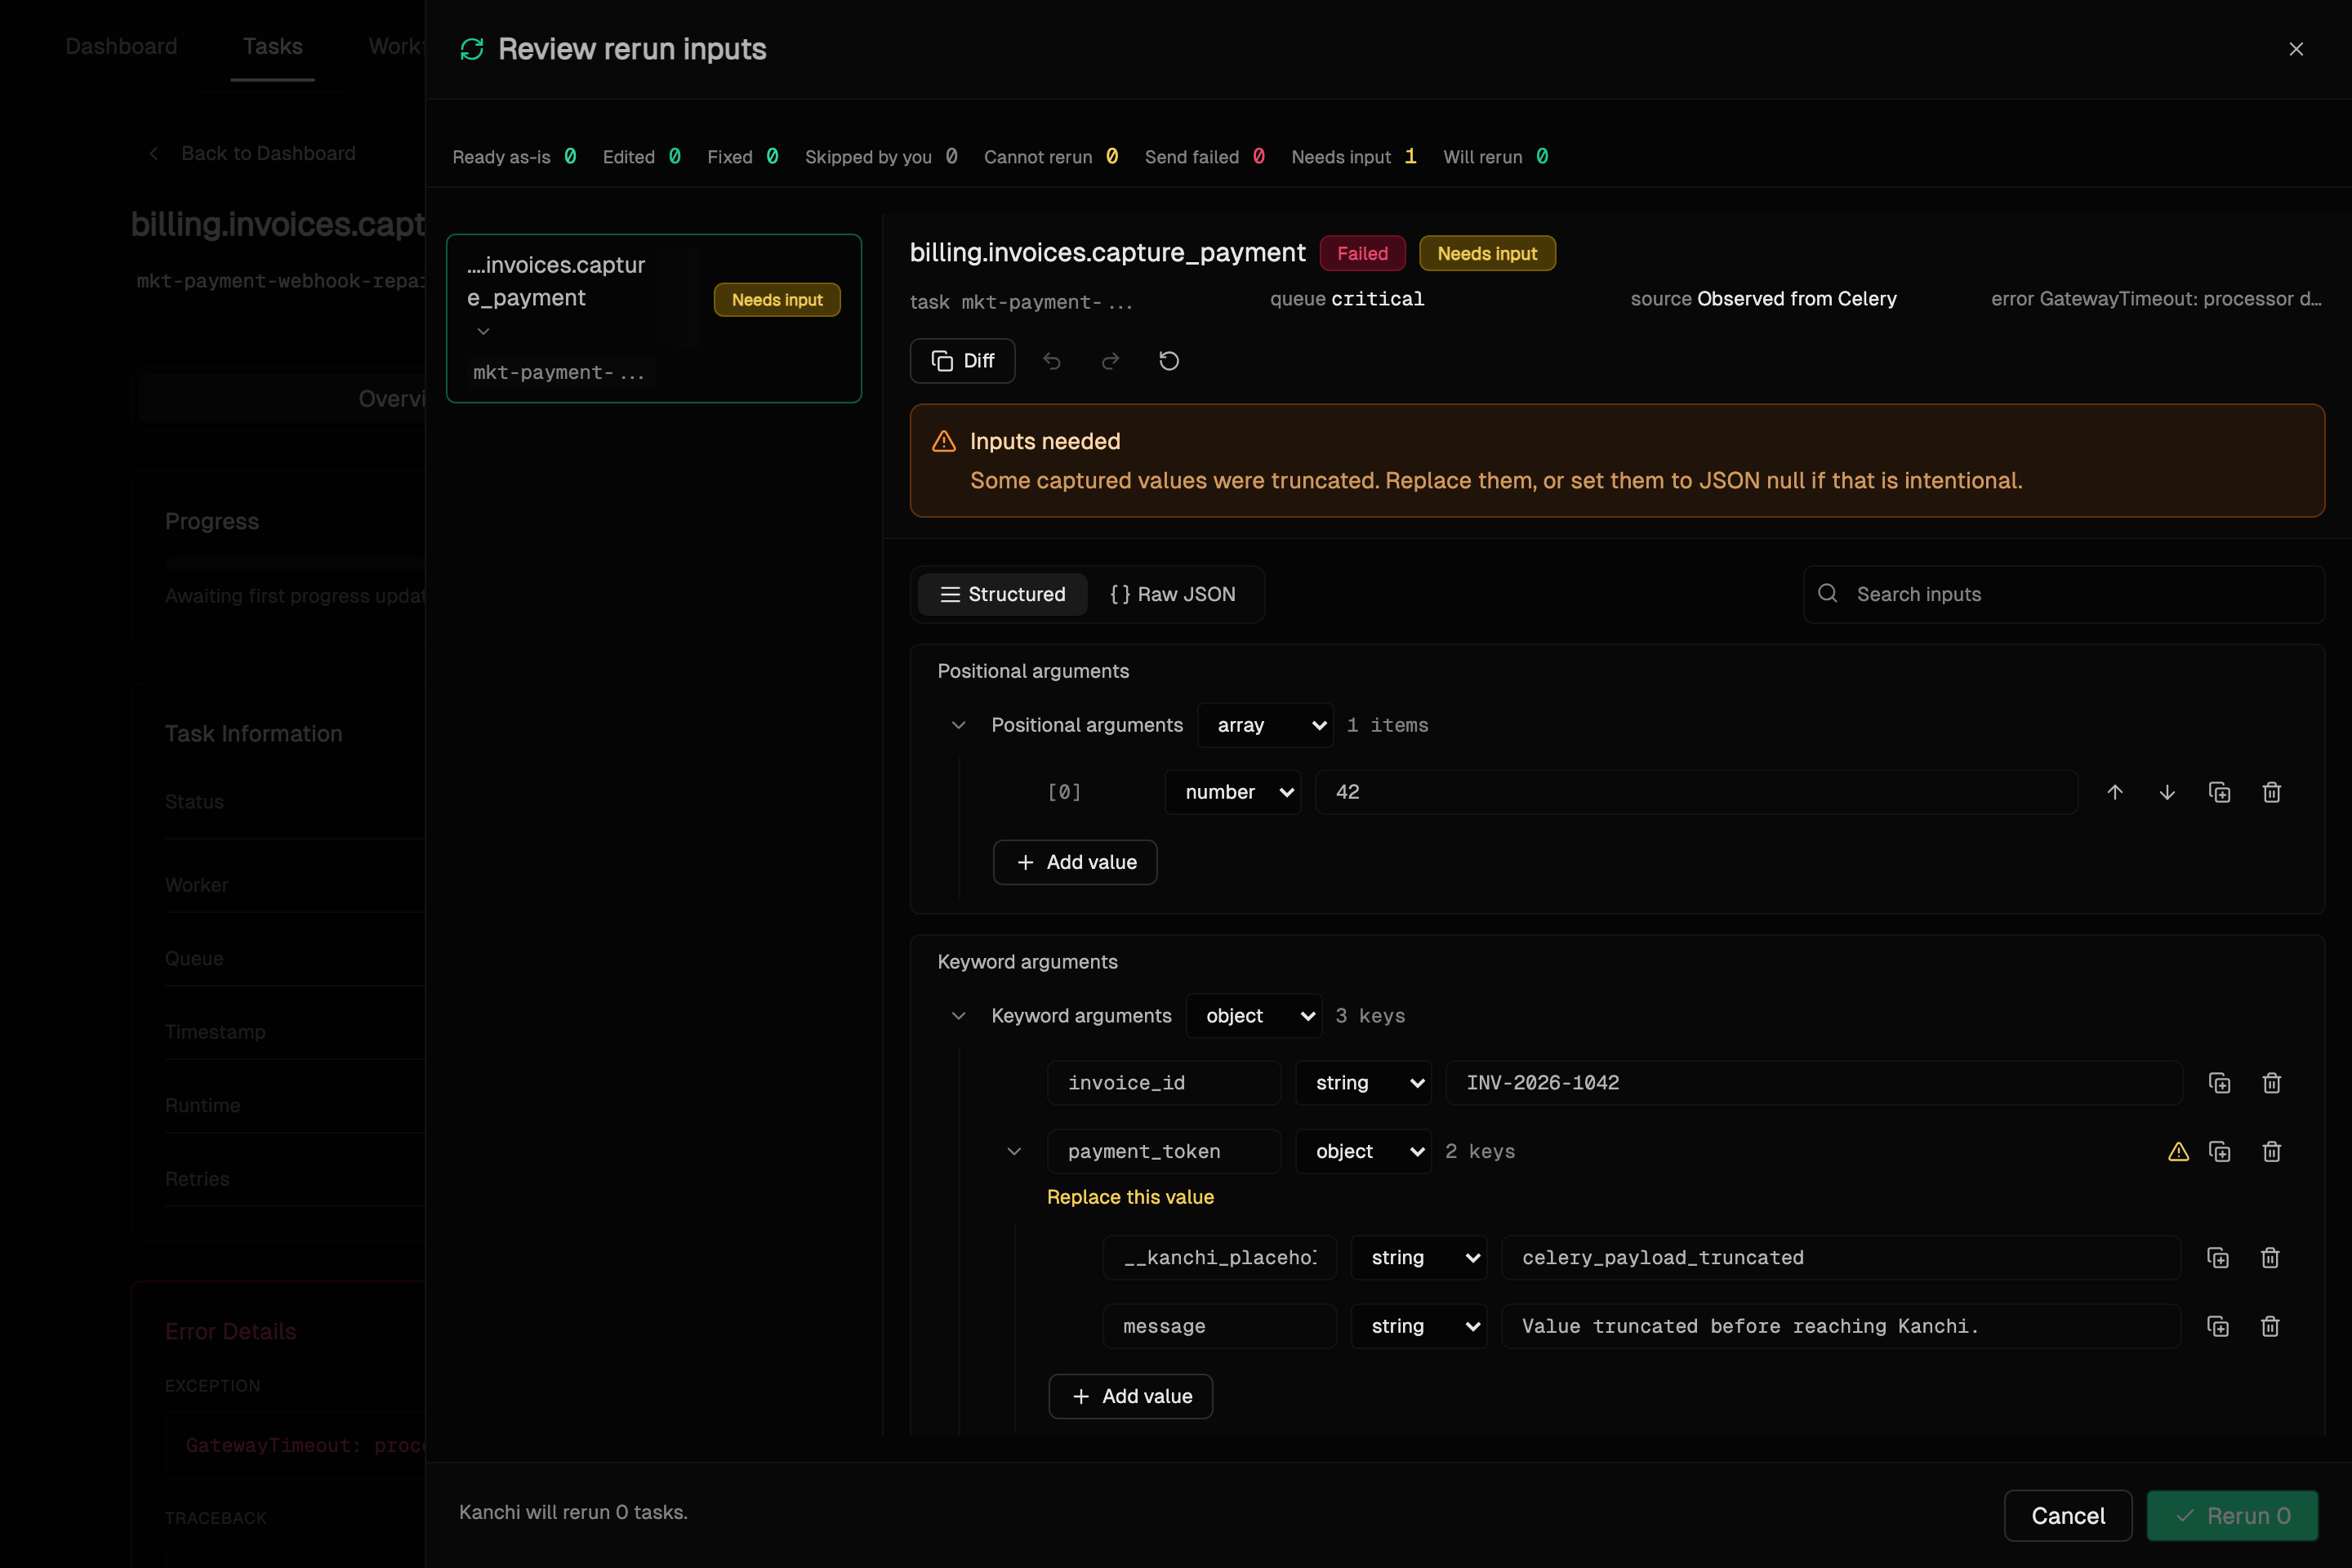2352x1568 pixels.
Task: Collapse the payment_token object chevron
Action: pos(1014,1151)
